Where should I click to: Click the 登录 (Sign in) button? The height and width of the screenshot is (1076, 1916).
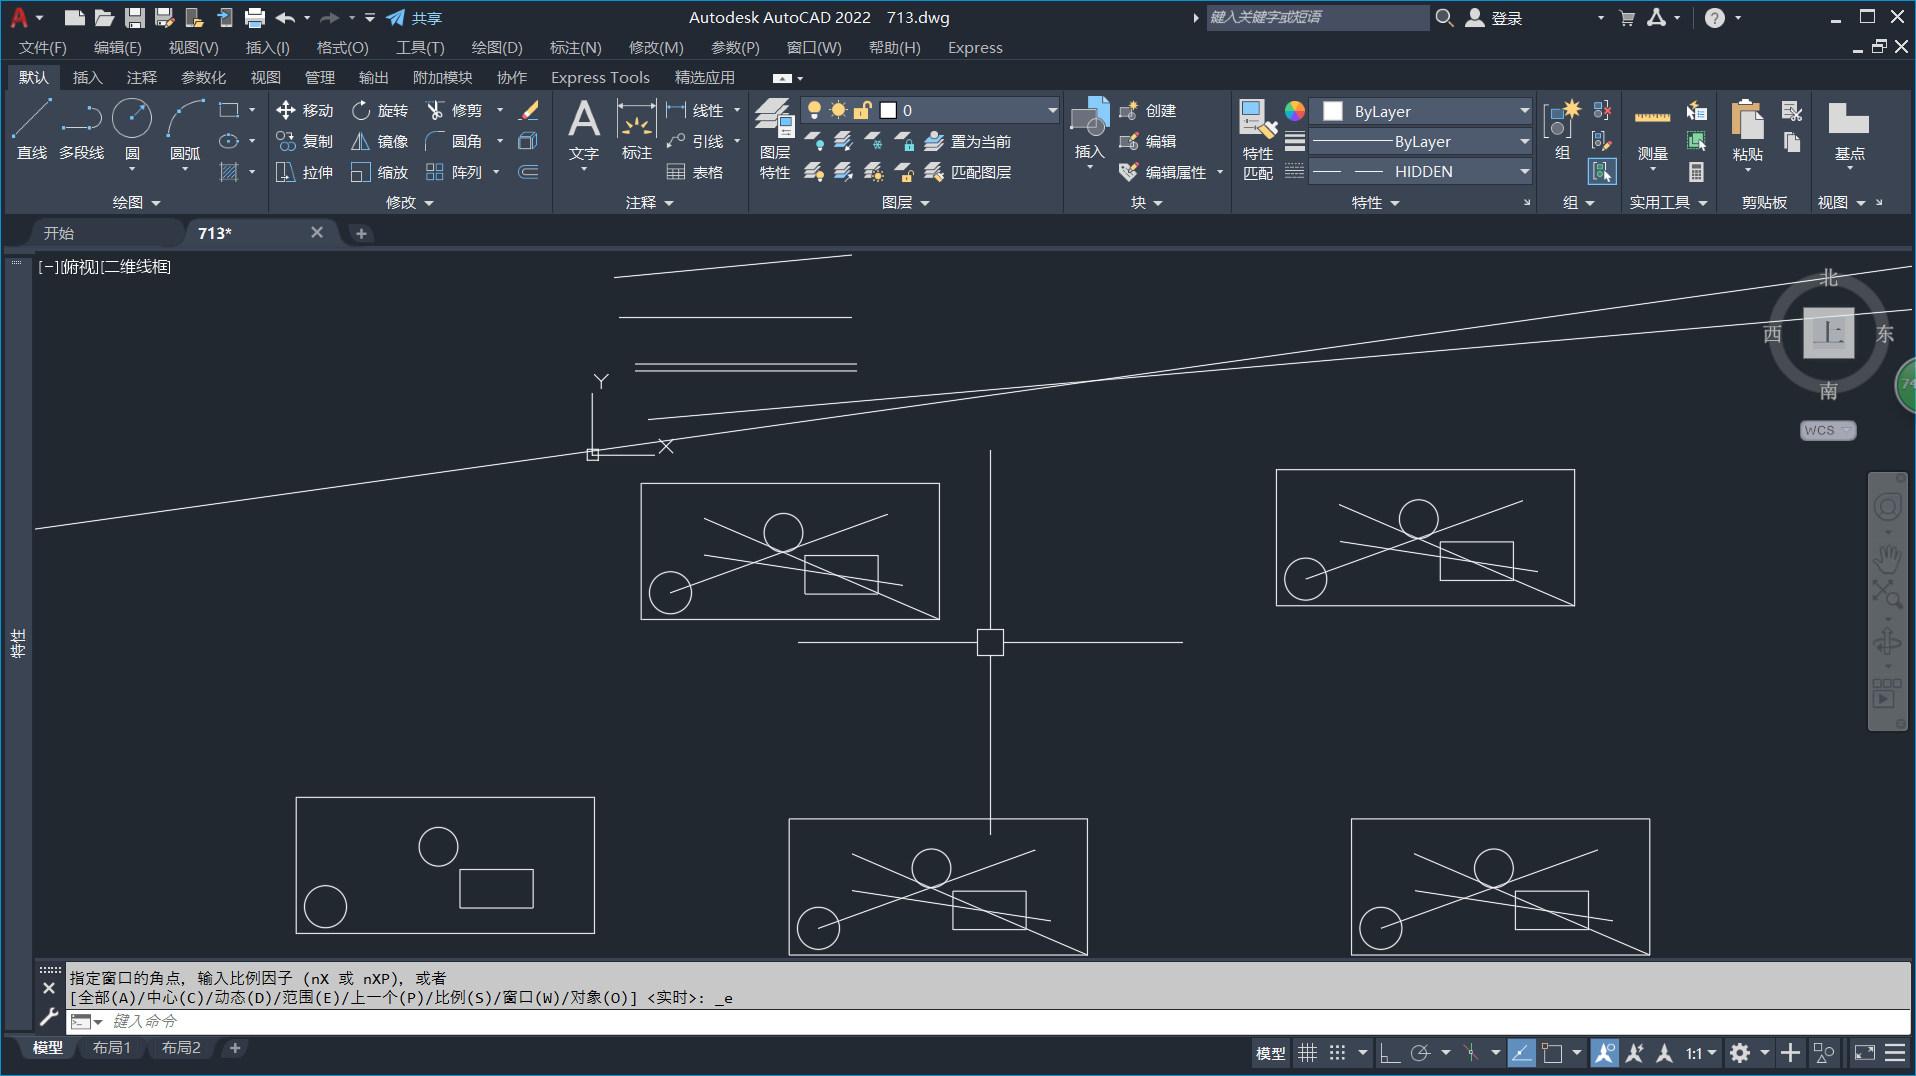(1495, 17)
